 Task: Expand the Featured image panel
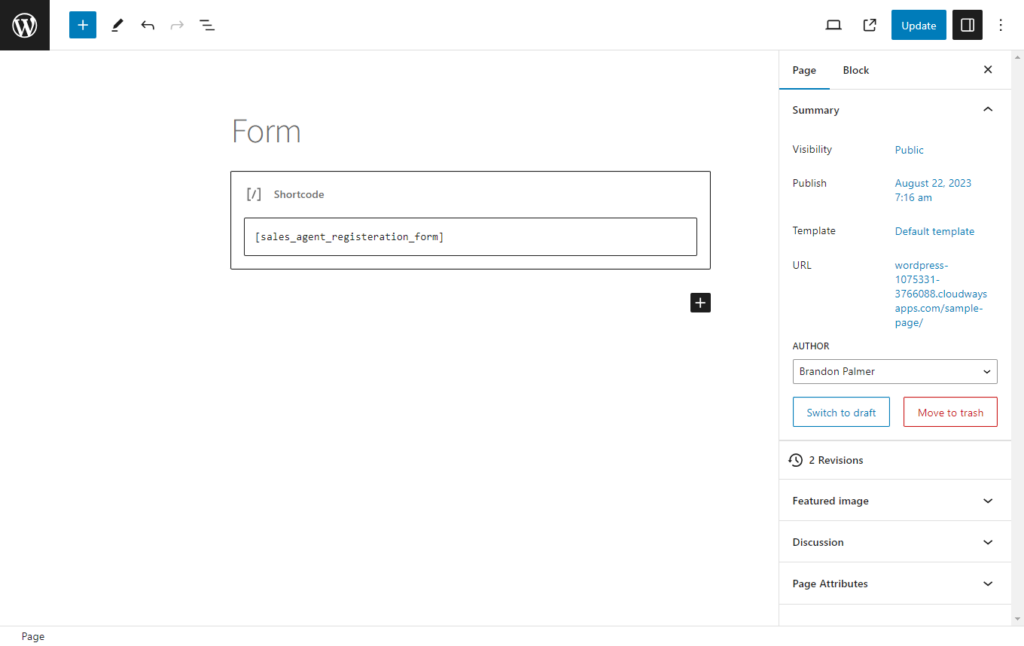(x=895, y=501)
